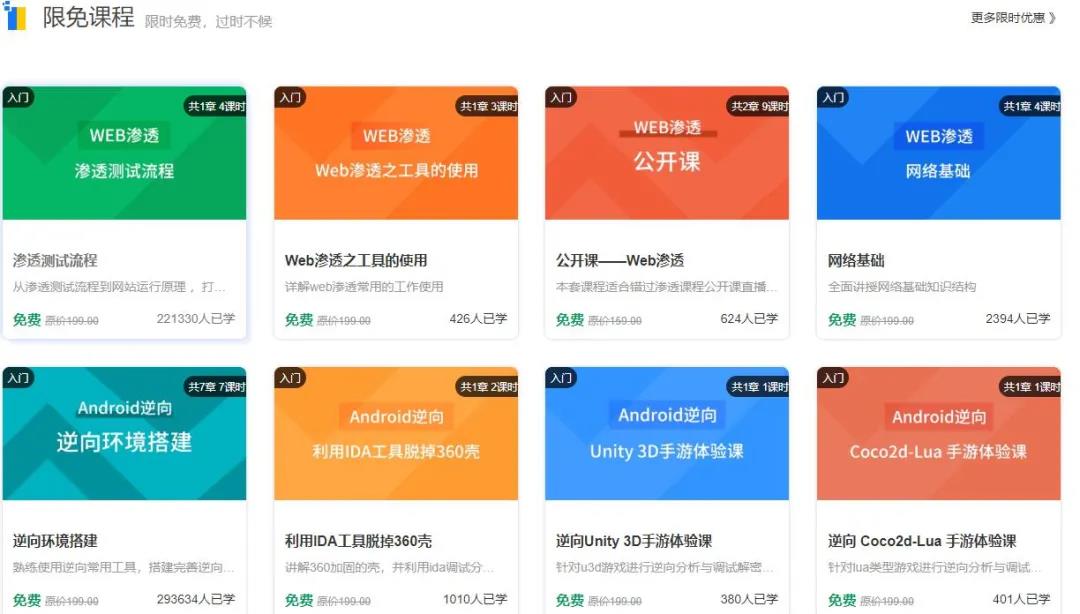Viewport: 1080px width, 614px height.
Task: Click the Web渗透之工具的使用 course title
Action: point(356,260)
